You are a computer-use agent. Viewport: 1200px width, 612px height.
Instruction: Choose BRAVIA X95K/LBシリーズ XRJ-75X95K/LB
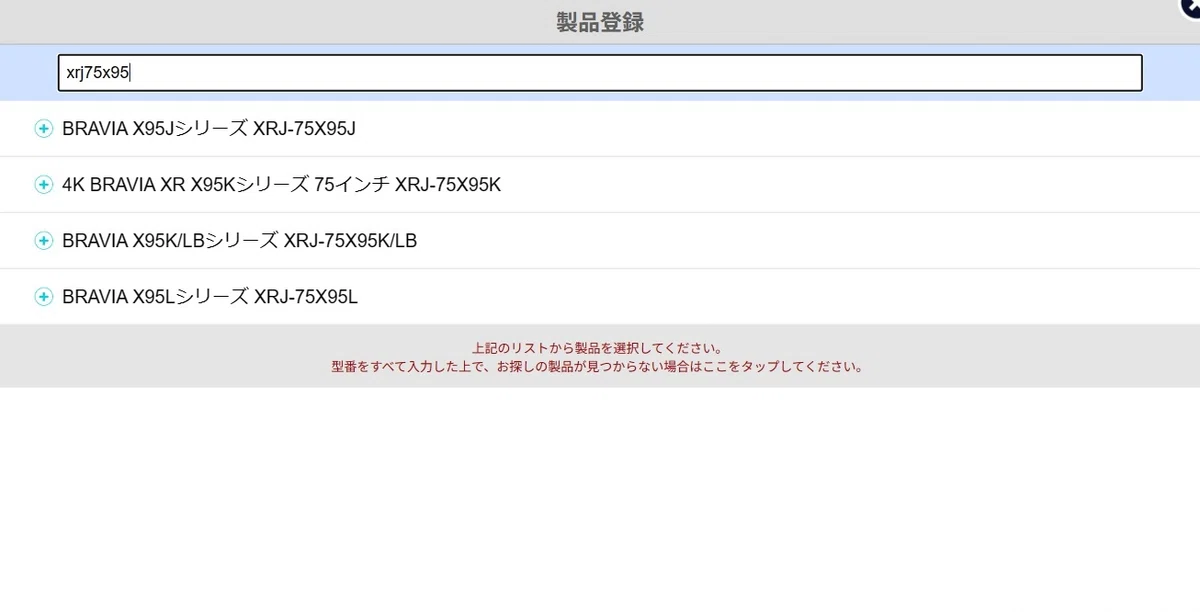coord(239,241)
